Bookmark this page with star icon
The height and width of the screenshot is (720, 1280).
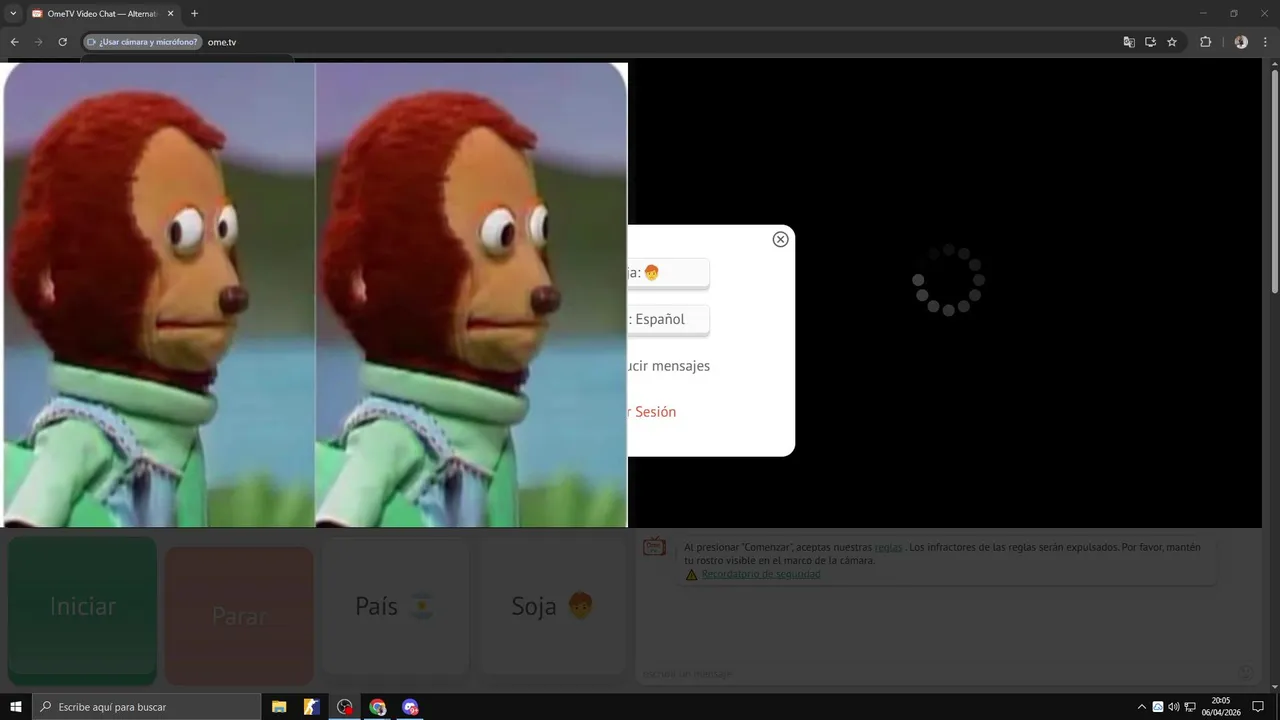[x=1172, y=42]
